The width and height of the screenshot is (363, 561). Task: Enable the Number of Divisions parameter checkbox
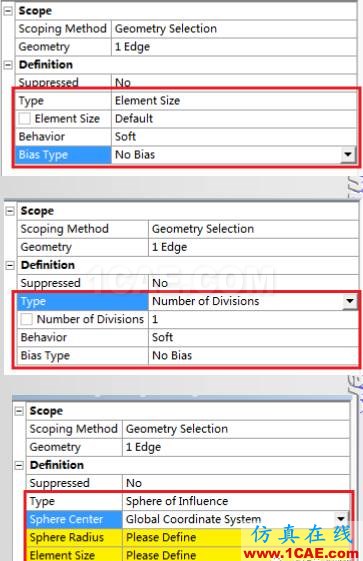pyautogui.click(x=26, y=319)
